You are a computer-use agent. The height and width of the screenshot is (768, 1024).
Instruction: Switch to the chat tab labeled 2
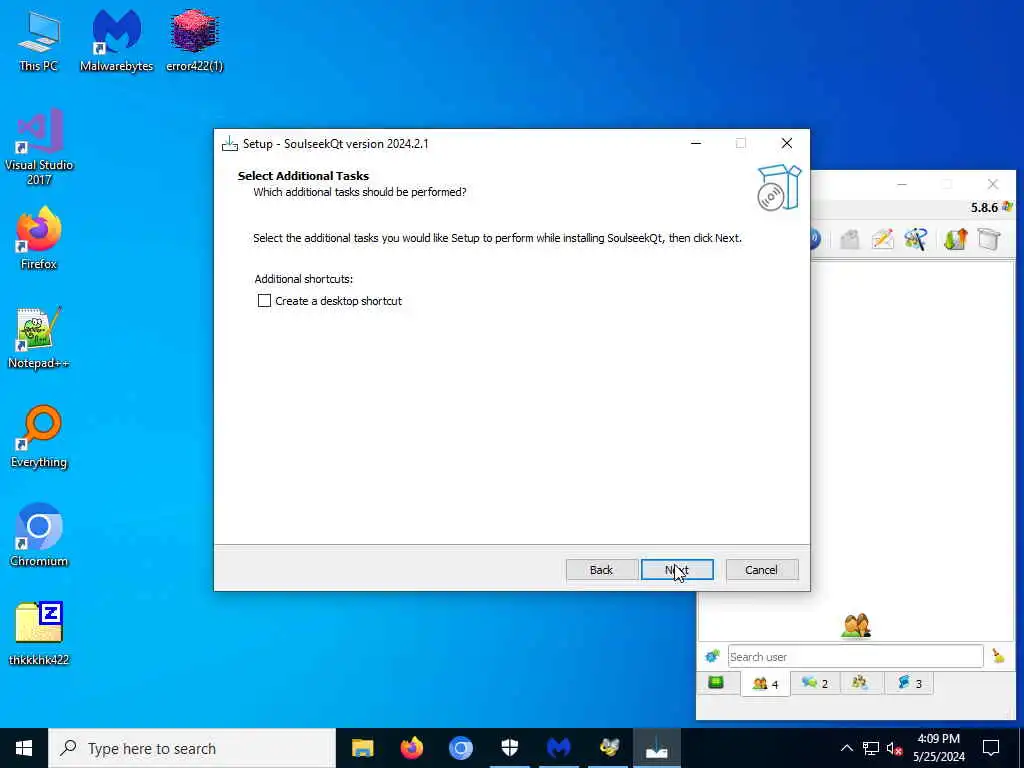[x=815, y=683]
